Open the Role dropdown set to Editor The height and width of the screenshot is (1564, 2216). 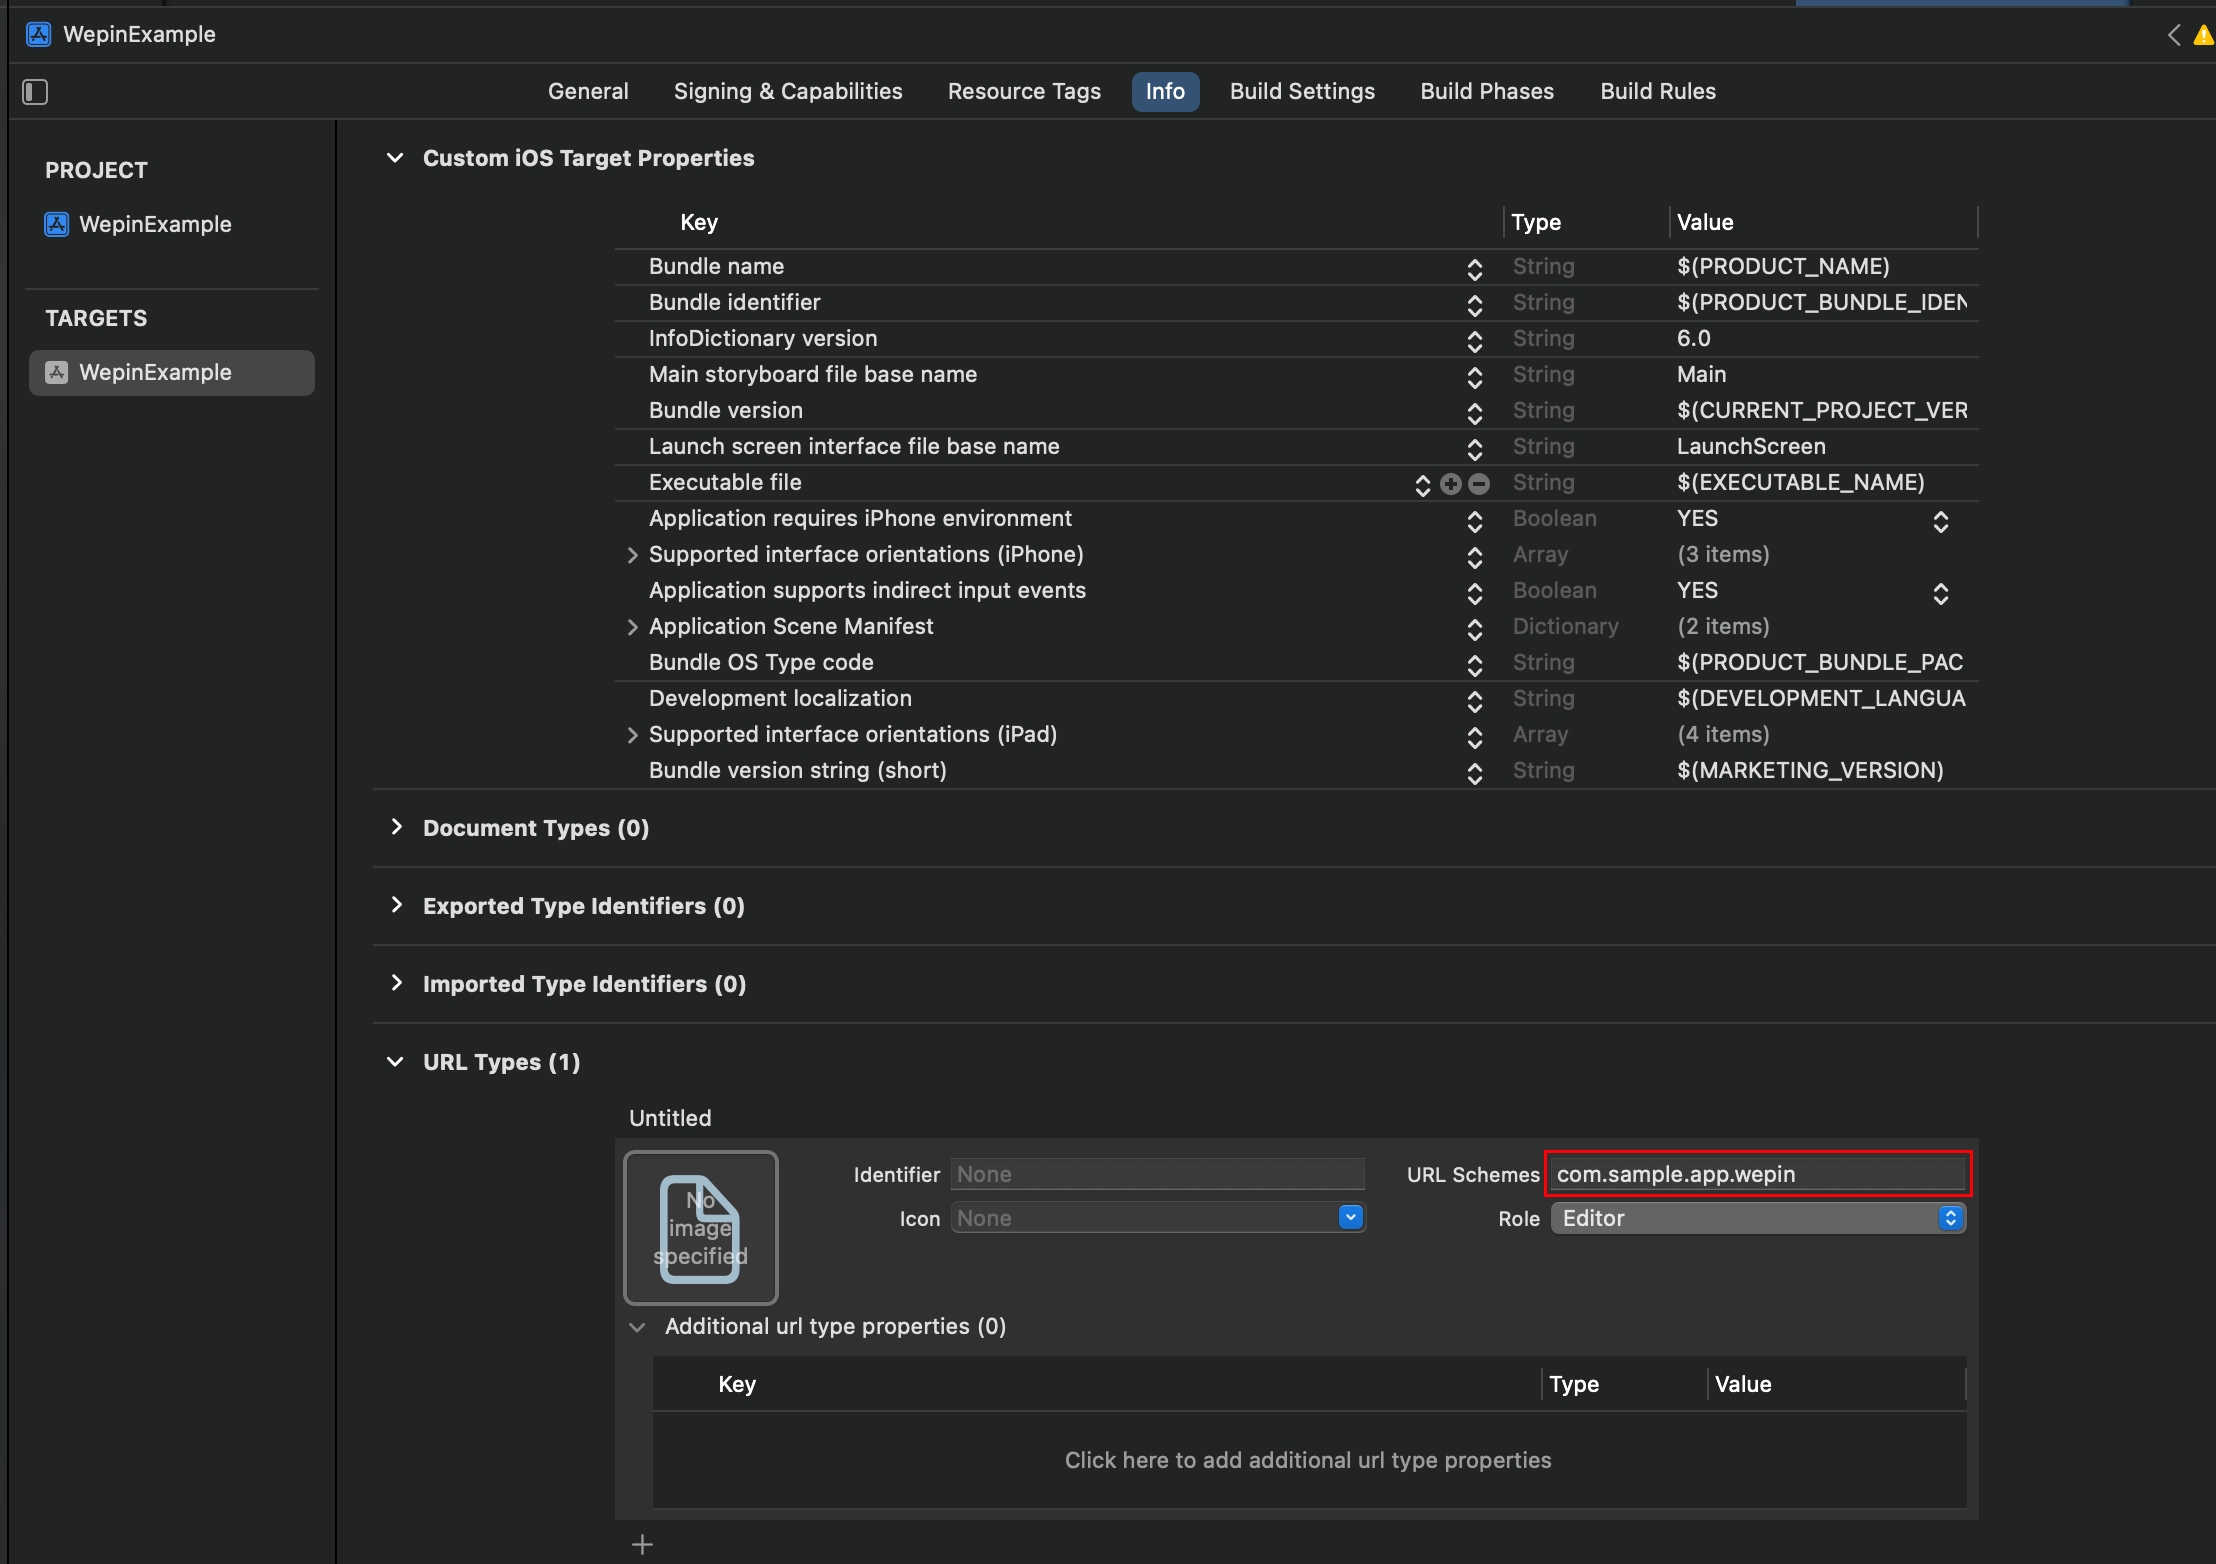tap(1758, 1218)
